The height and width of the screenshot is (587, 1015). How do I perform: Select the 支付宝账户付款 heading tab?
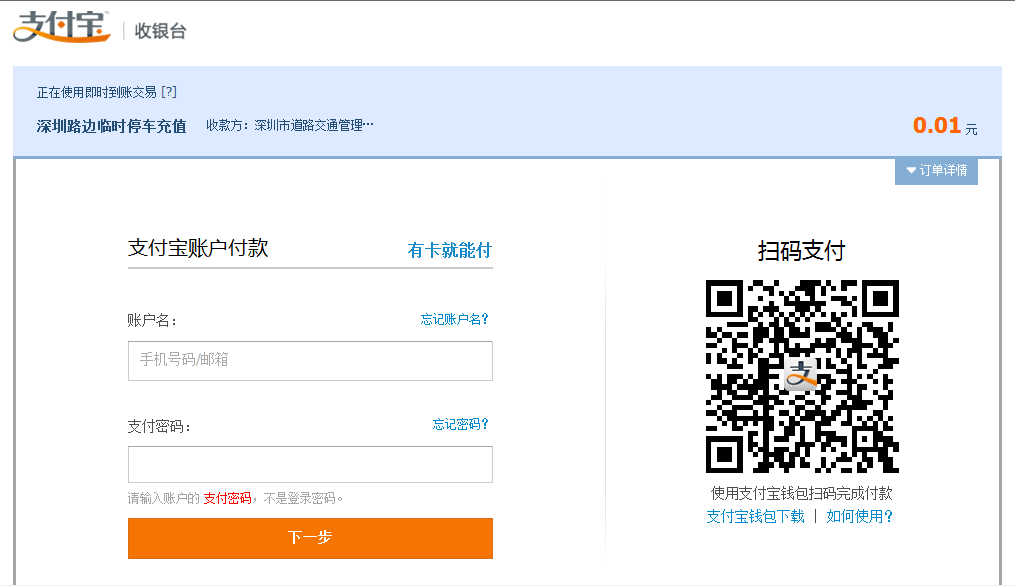(x=198, y=248)
